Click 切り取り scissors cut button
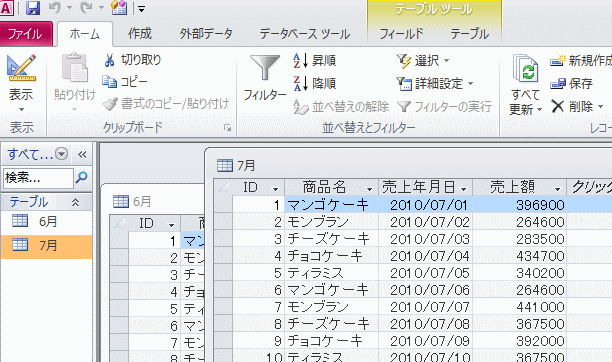This screenshot has width=612, height=362. coord(132,60)
